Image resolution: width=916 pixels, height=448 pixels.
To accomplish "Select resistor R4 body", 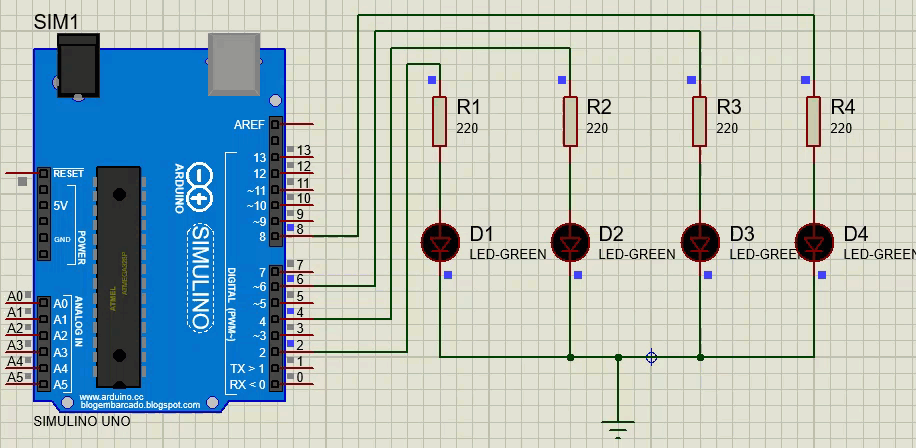I will pyautogui.click(x=814, y=121).
